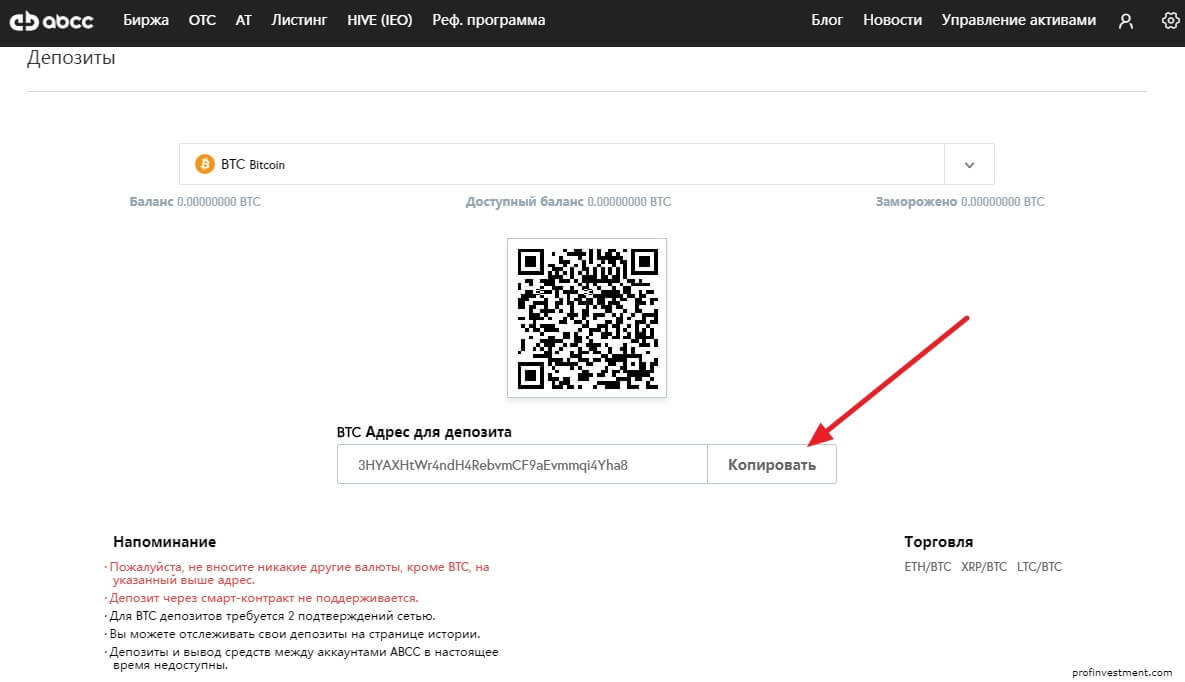Image resolution: width=1185 pixels, height=682 pixels.
Task: Click the BTC Адрес для депозита label
Action: point(424,432)
